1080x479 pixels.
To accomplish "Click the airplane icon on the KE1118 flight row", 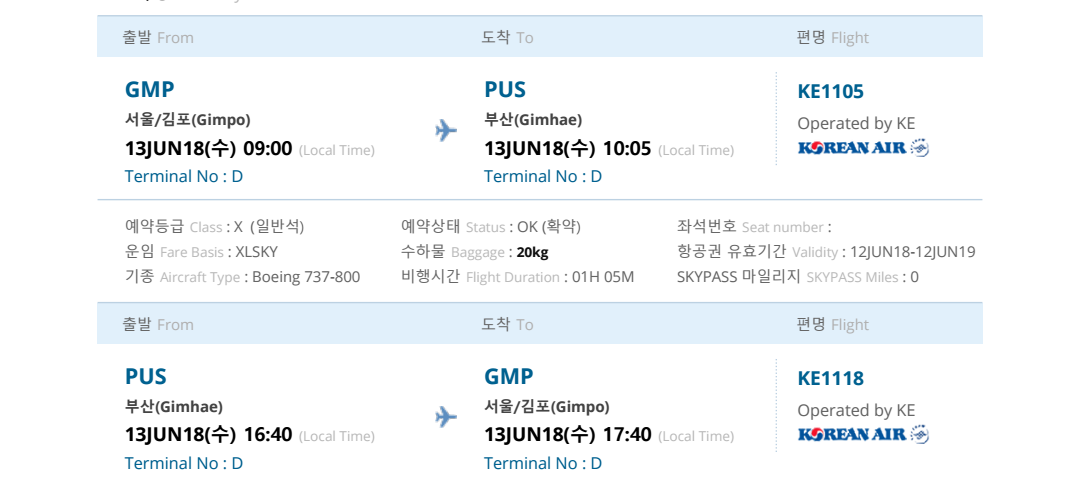I will (446, 417).
